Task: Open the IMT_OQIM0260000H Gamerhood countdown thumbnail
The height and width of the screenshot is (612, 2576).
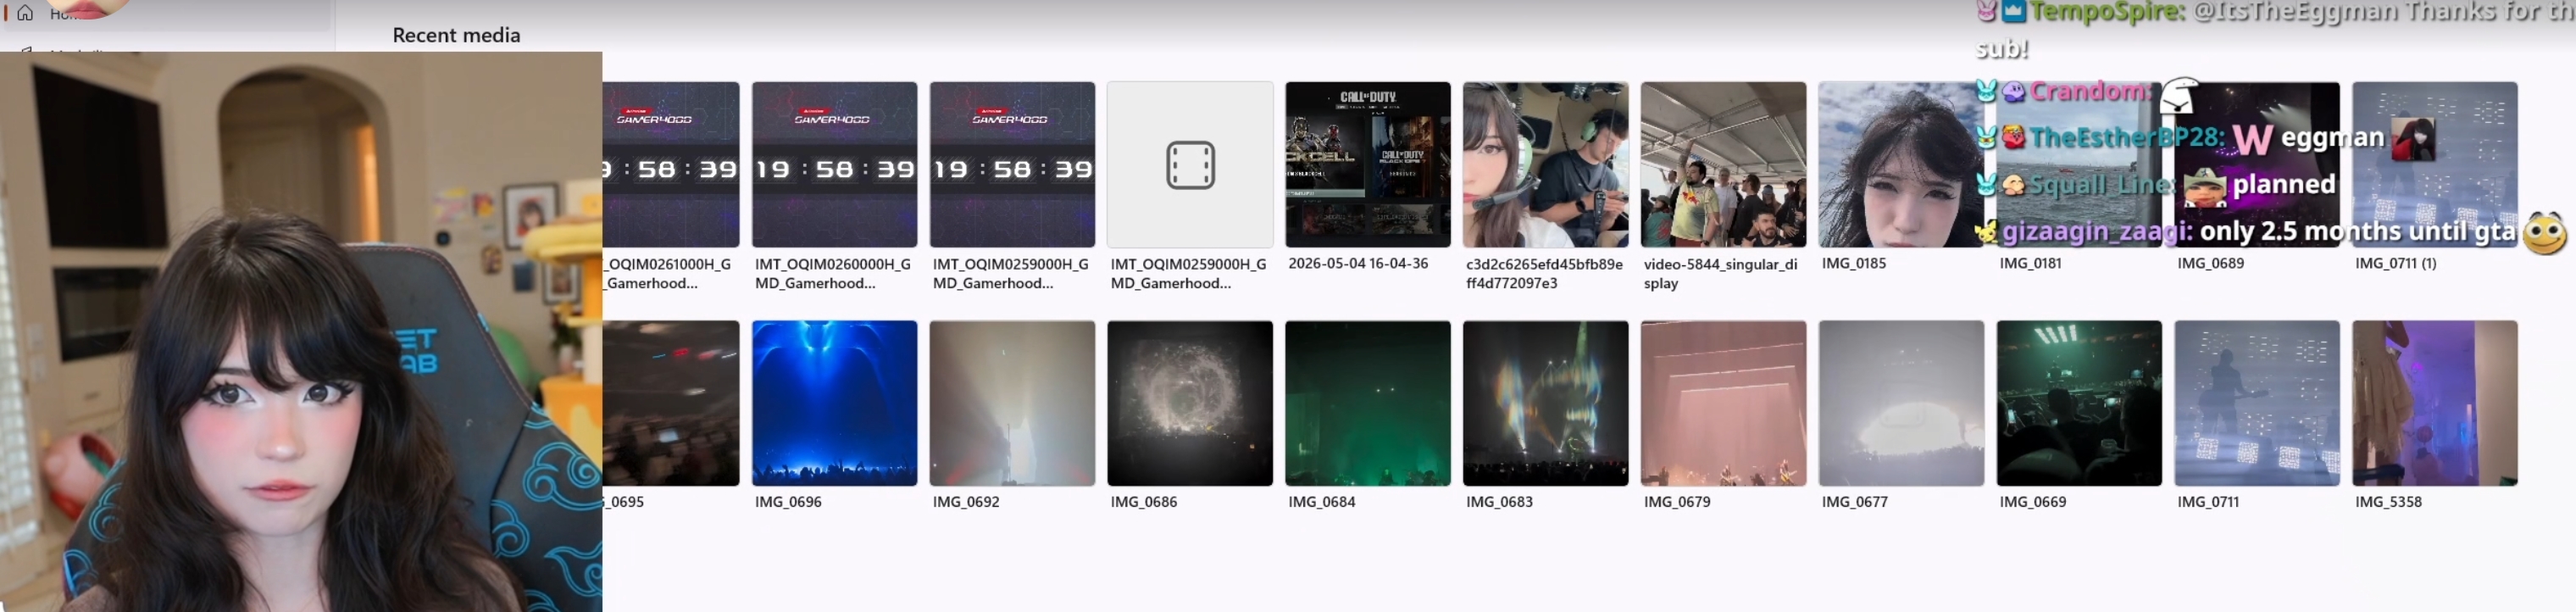Action: click(x=834, y=165)
